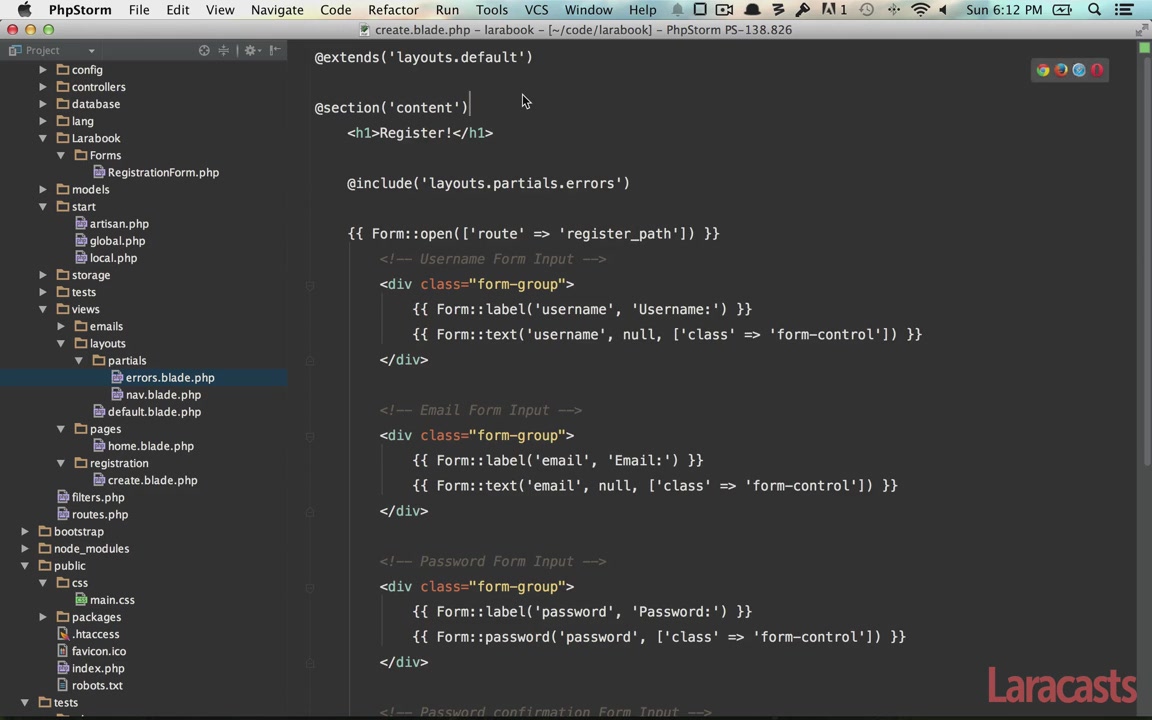
Task: Click Scroll from Source target icon
Action: click(204, 51)
